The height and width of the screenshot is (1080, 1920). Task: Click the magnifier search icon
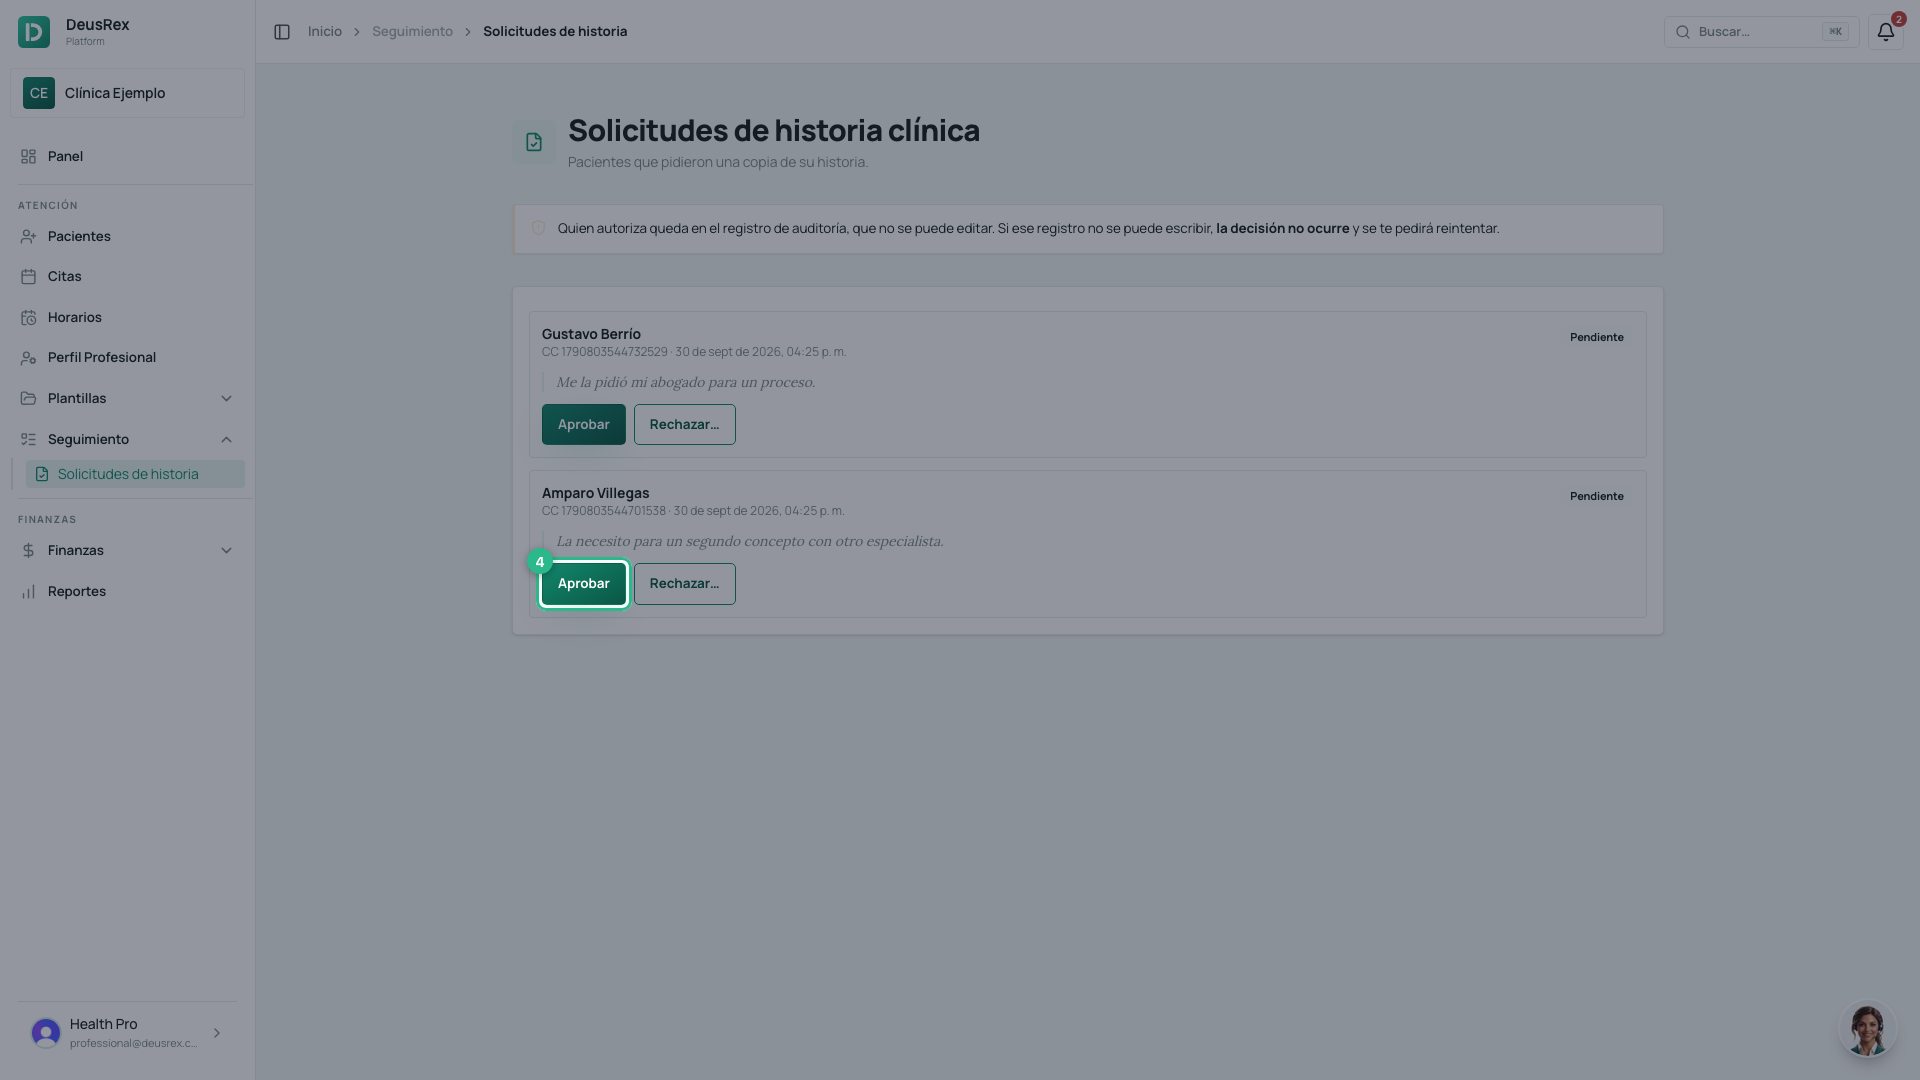tap(1683, 32)
